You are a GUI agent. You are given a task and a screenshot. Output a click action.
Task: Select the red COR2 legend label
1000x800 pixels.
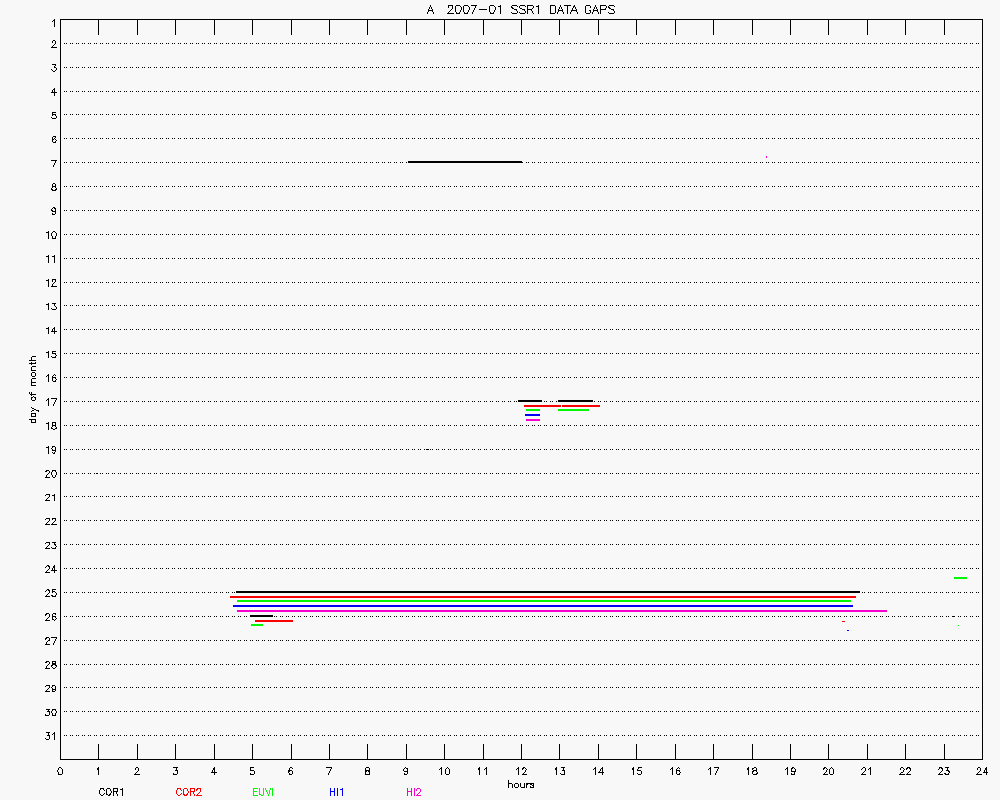point(188,792)
